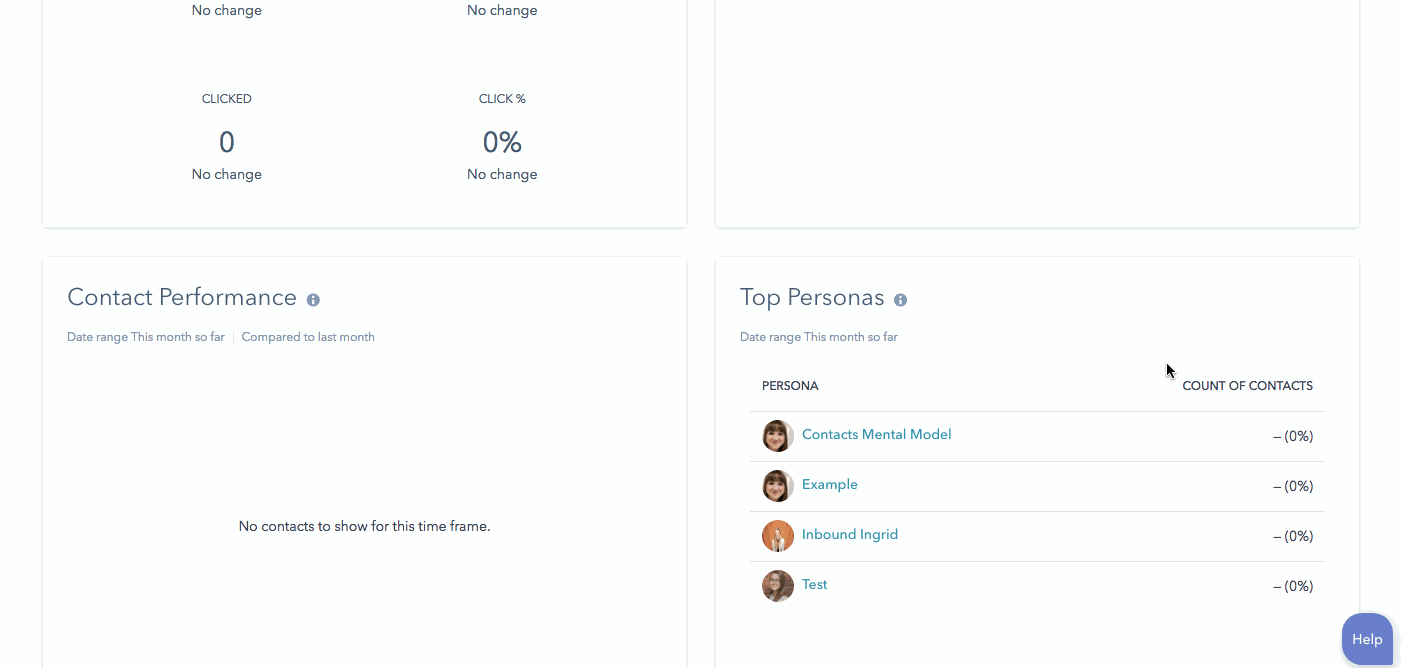Open the Contacts Mental Model link
Viewport: 1405px width, 668px height.
[876, 435]
